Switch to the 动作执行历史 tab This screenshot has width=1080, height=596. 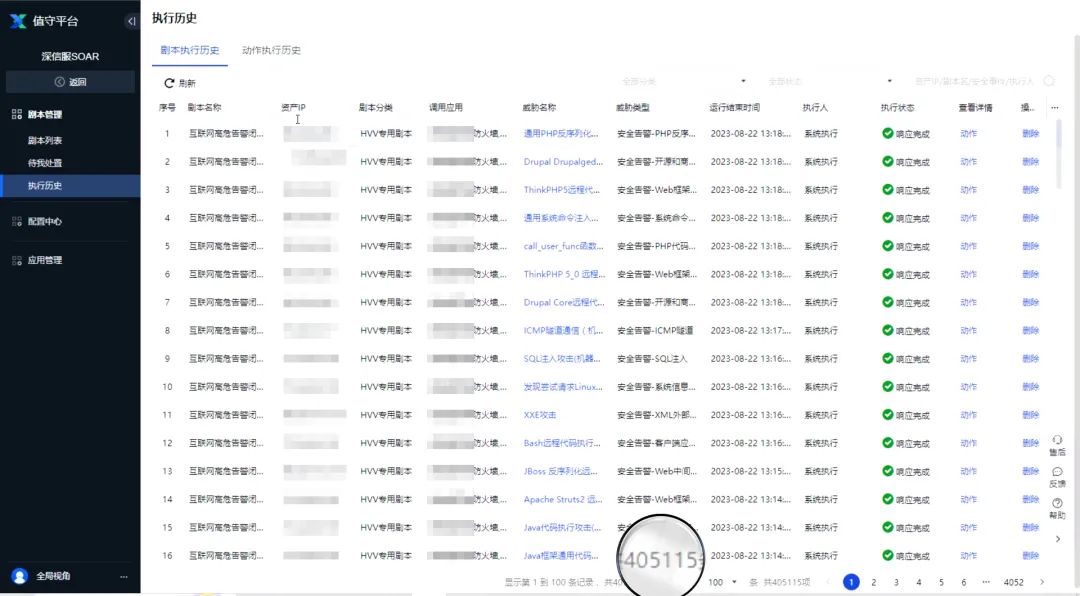271,50
